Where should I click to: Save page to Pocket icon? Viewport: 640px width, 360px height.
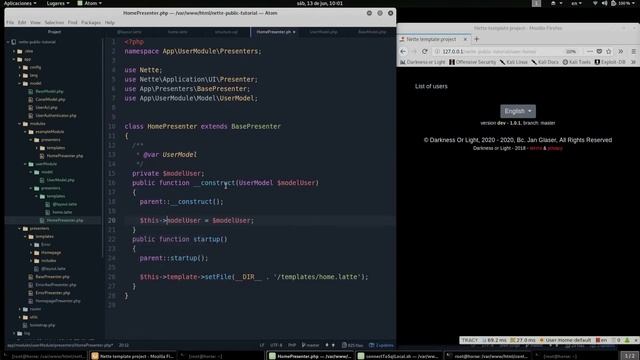(x=599, y=51)
